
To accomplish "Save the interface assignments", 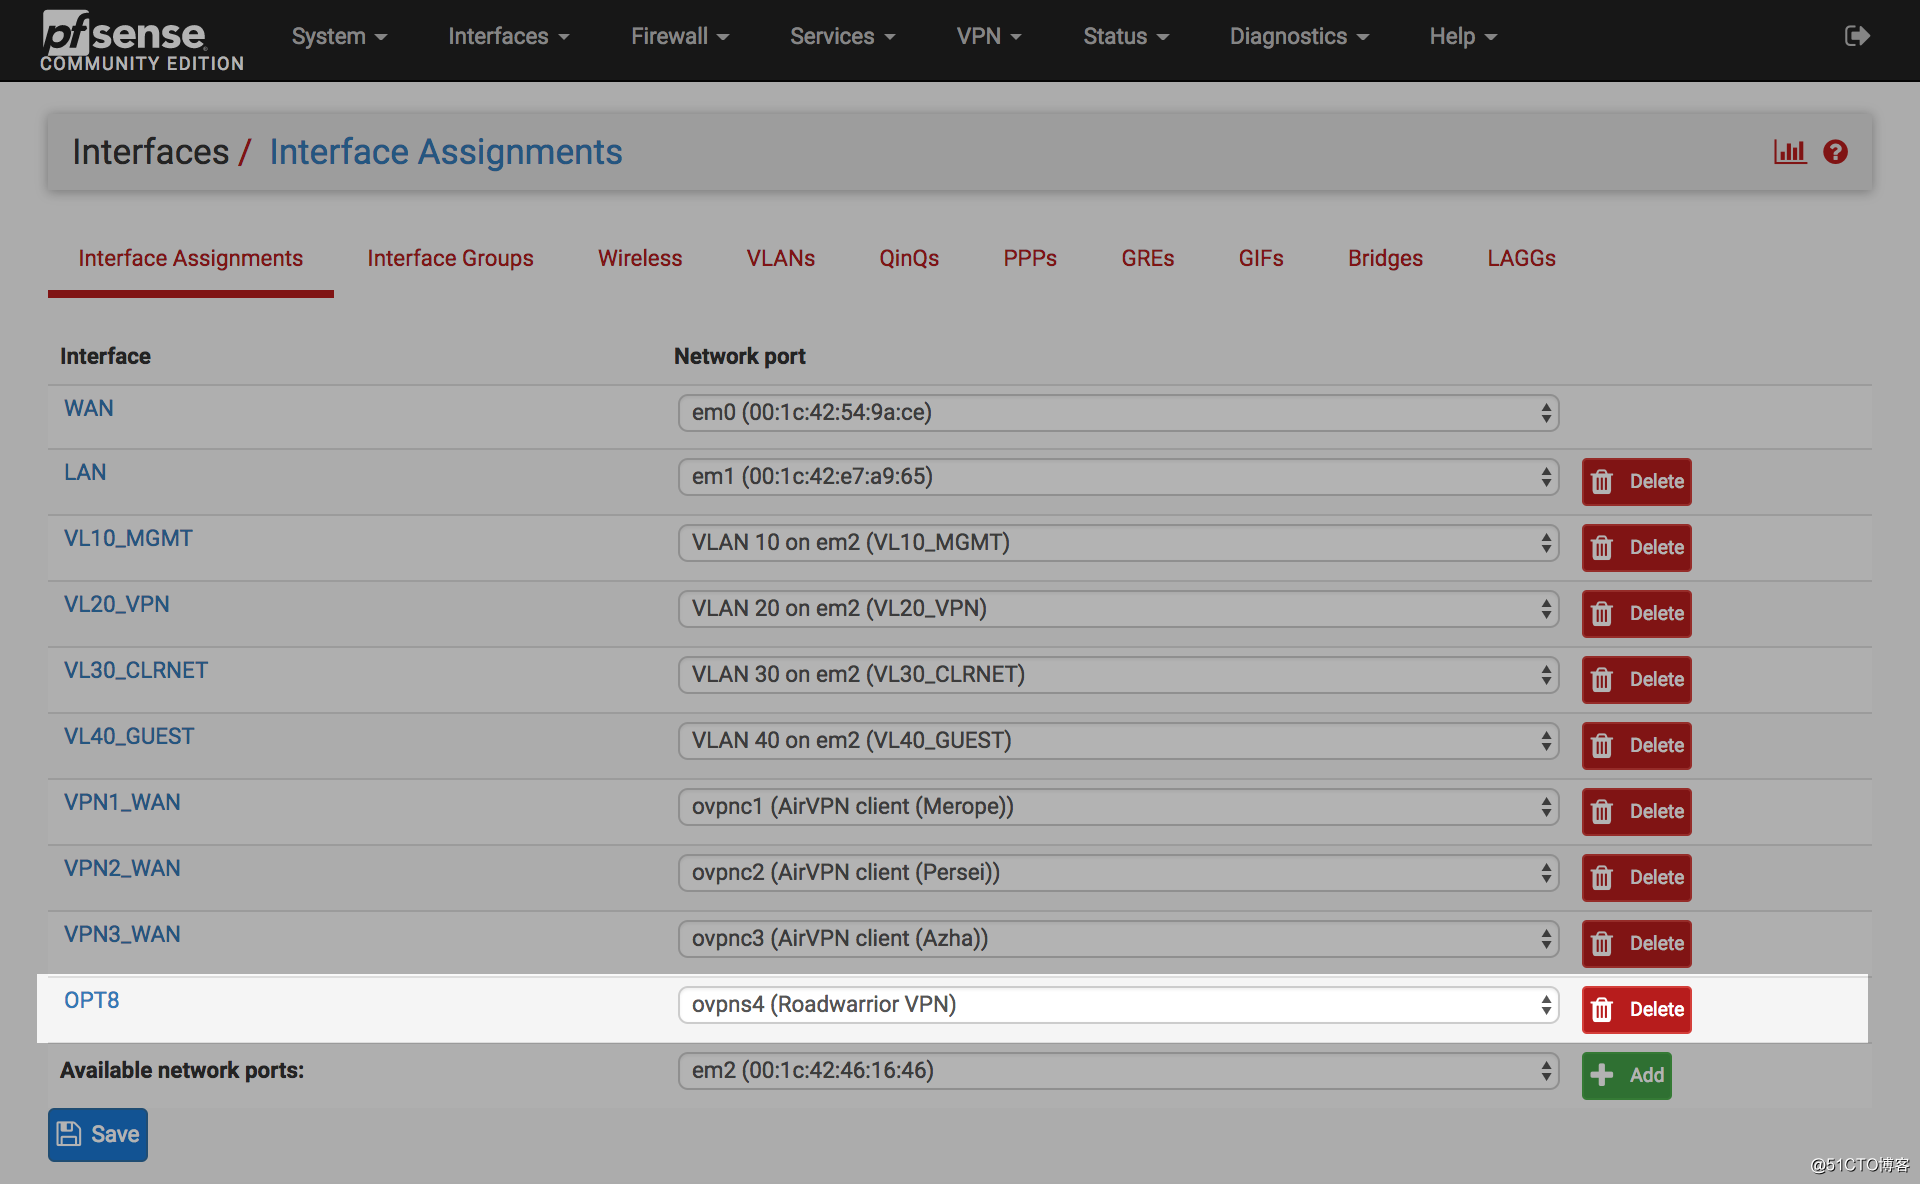I will (98, 1134).
